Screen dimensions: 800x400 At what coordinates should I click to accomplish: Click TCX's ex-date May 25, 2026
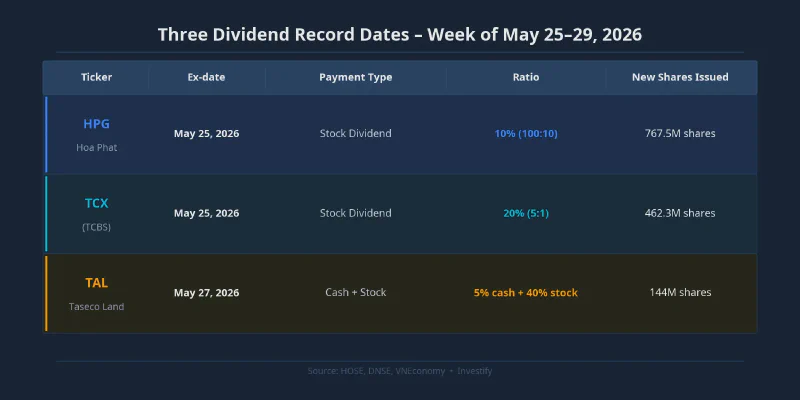tap(206, 213)
